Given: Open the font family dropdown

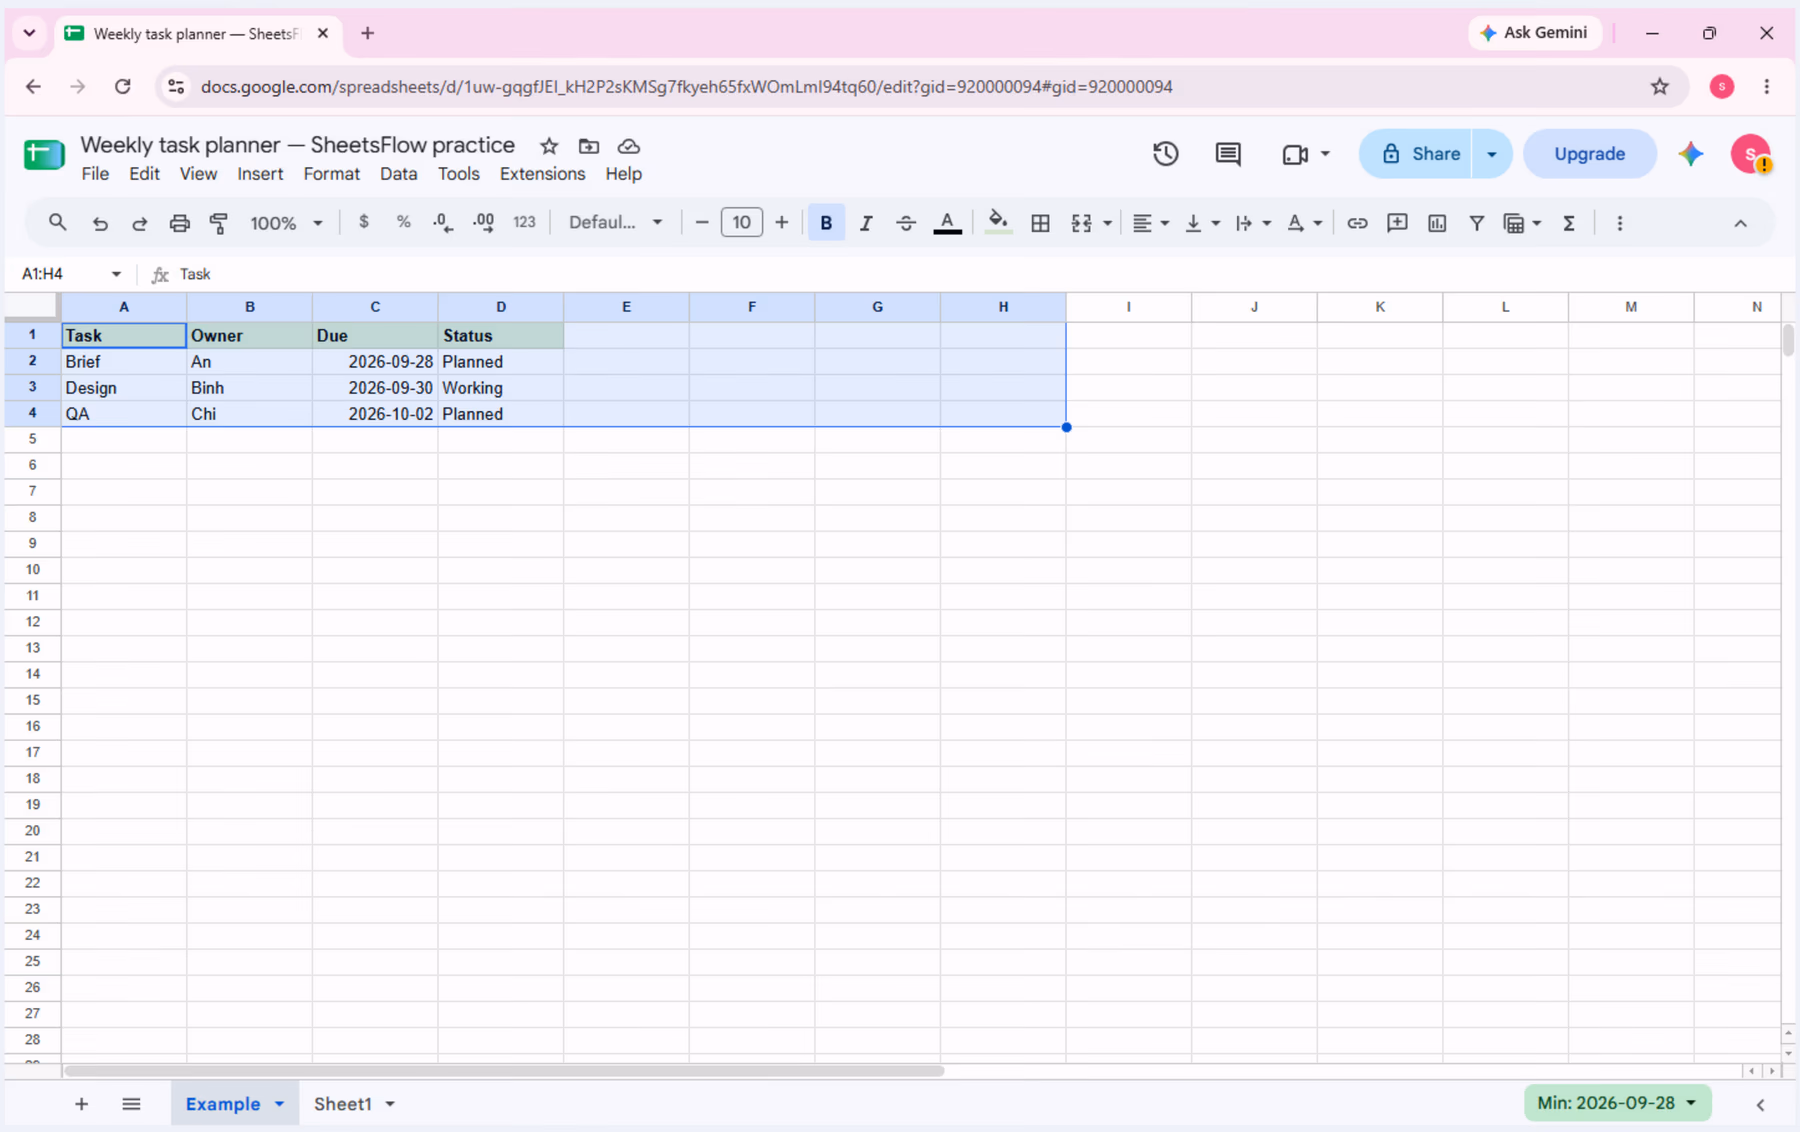Looking at the screenshot, I should 615,222.
